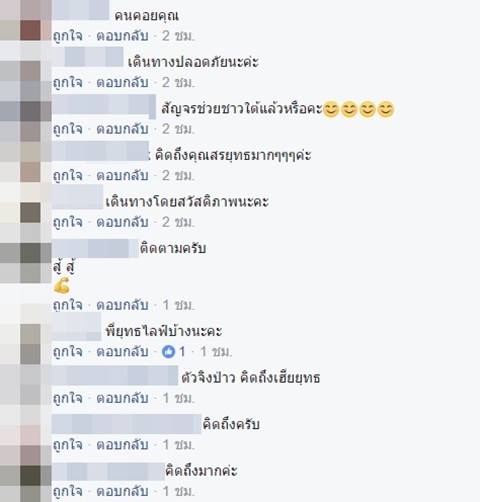Reply to the comment 'ติดตามครับ สู้ สู้'

[122, 305]
